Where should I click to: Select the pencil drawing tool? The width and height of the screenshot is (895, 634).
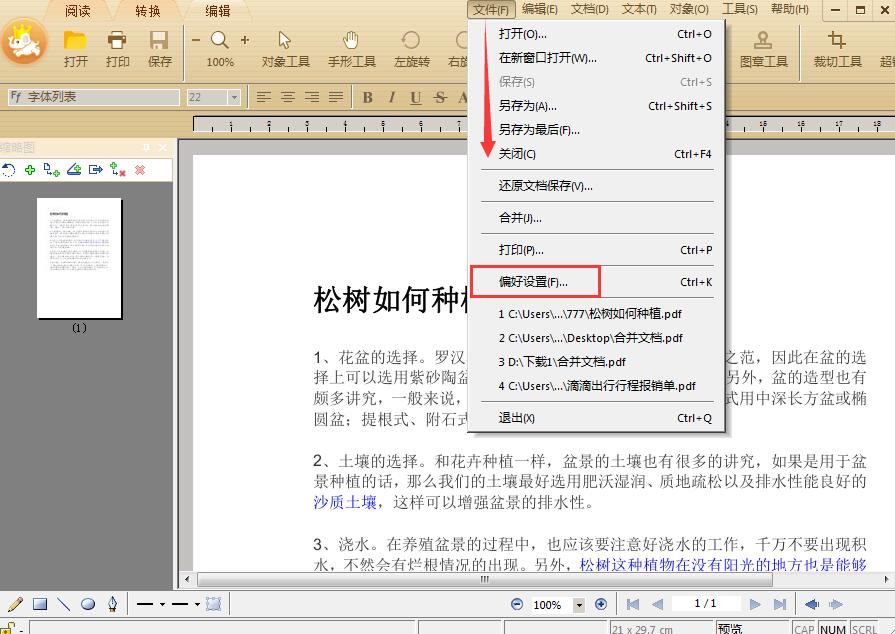click(15, 604)
